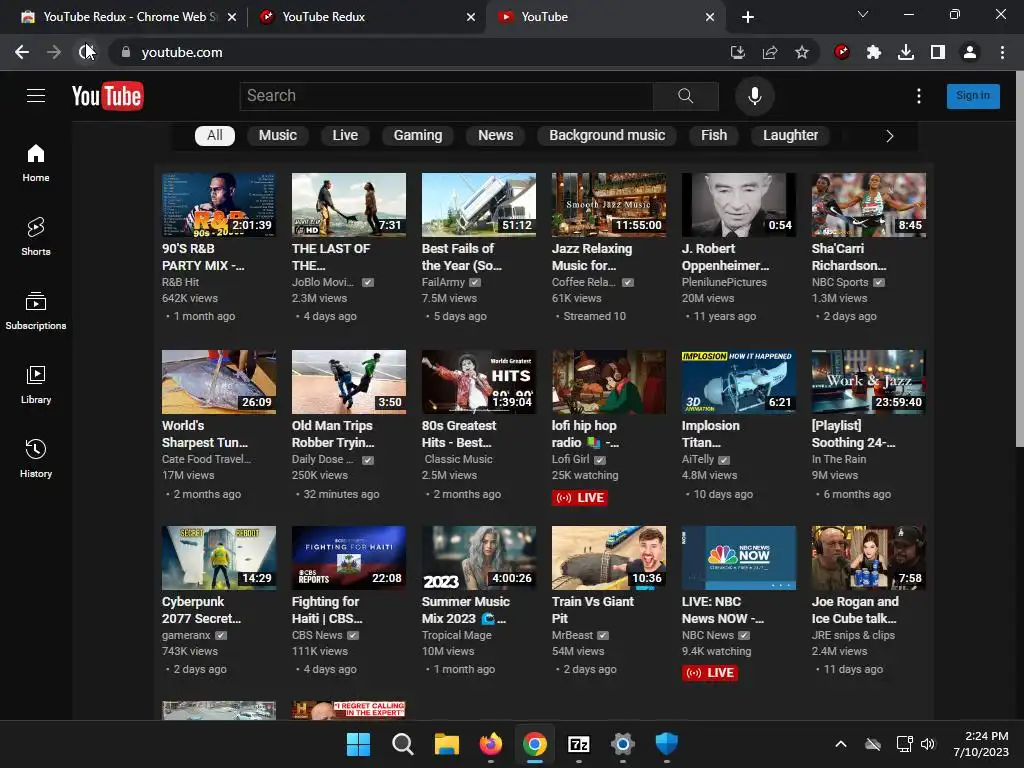This screenshot has width=1024, height=768.
Task: Open CBS News channel link
Action: click(317, 635)
